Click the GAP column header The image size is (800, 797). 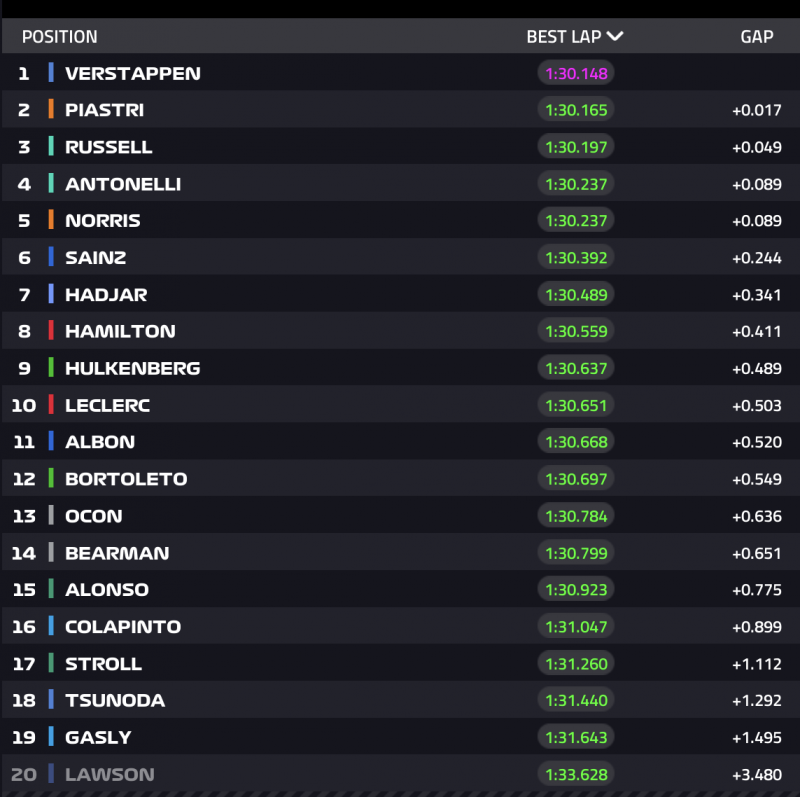(x=756, y=37)
